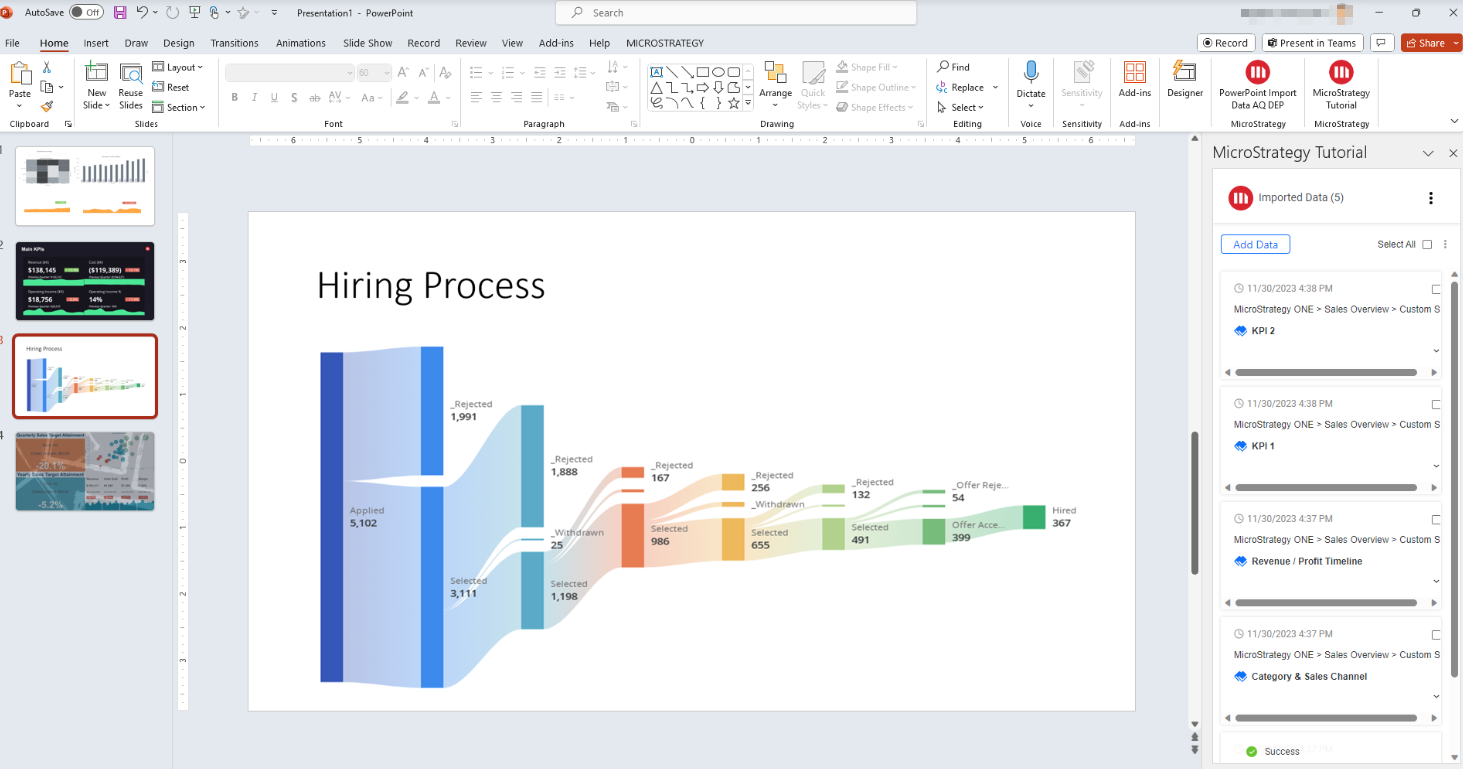Collapse the MicroStrategy Tutorial pane chevron
Viewport: 1463px width, 769px height.
click(1428, 153)
